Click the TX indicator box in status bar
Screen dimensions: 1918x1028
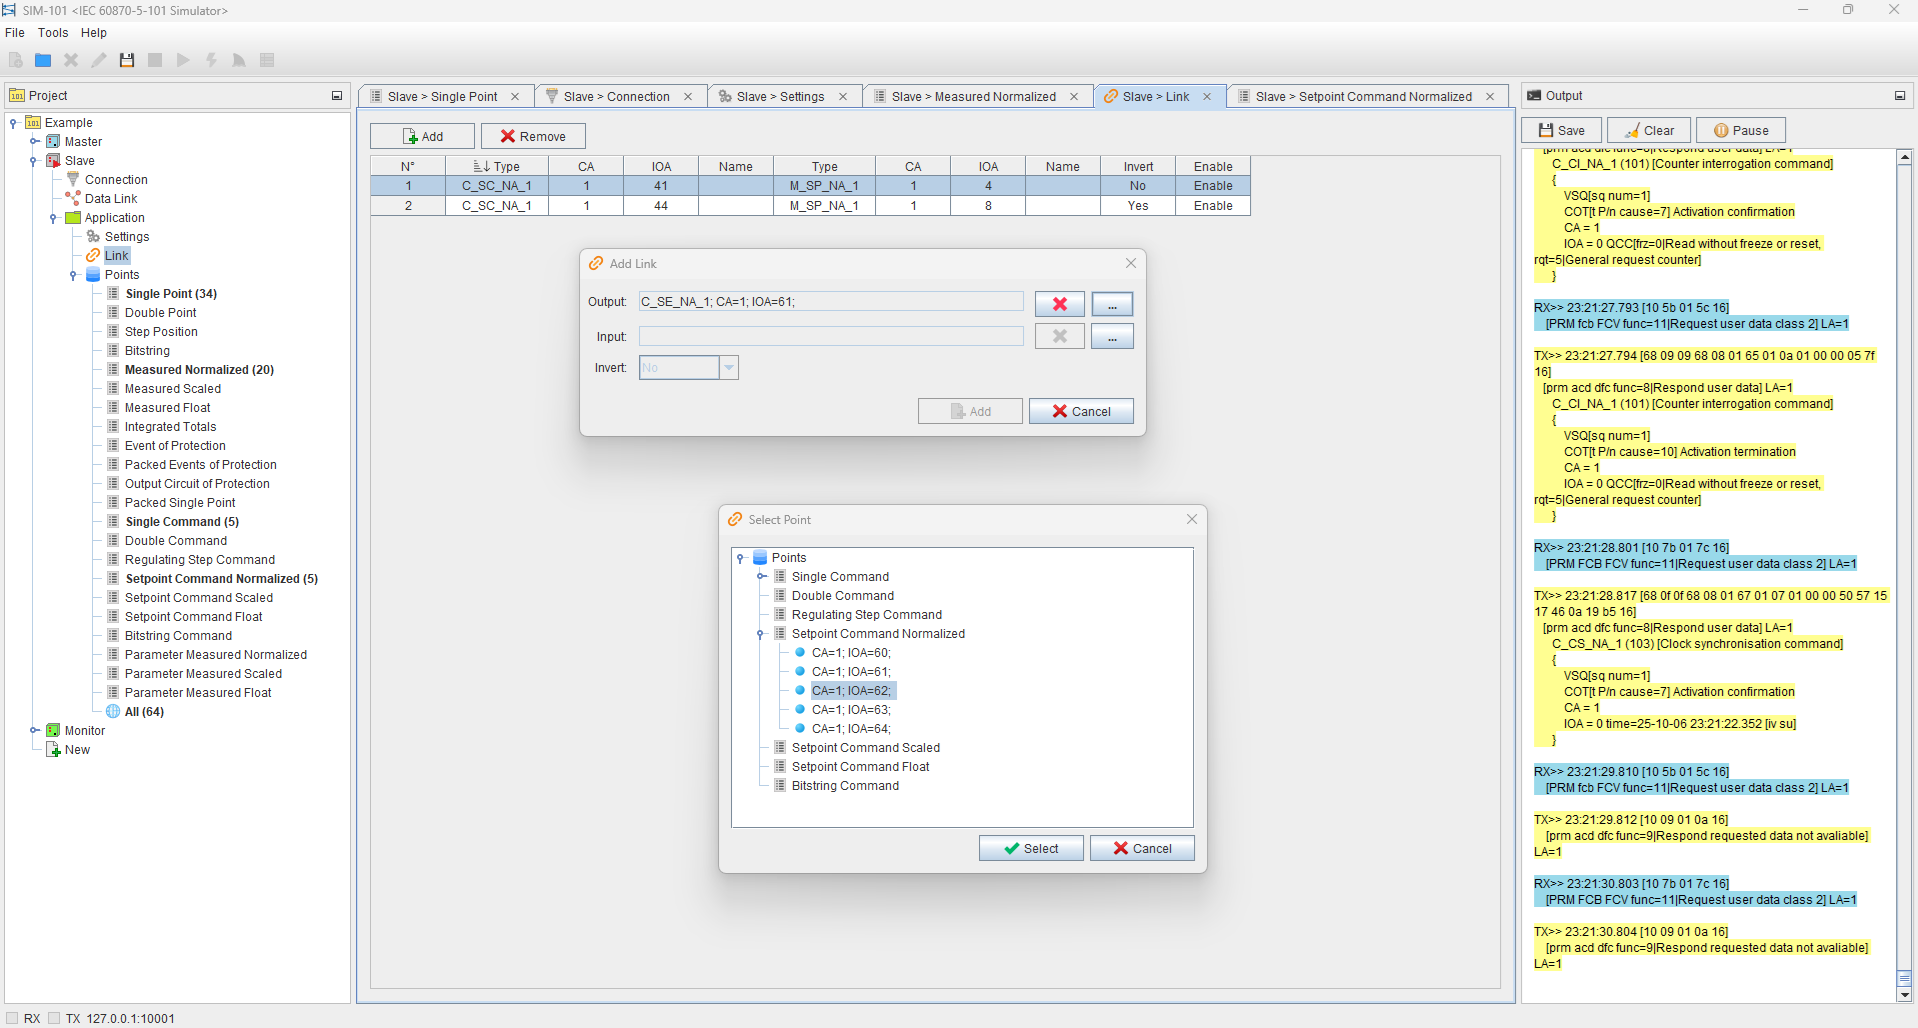tap(54, 1018)
